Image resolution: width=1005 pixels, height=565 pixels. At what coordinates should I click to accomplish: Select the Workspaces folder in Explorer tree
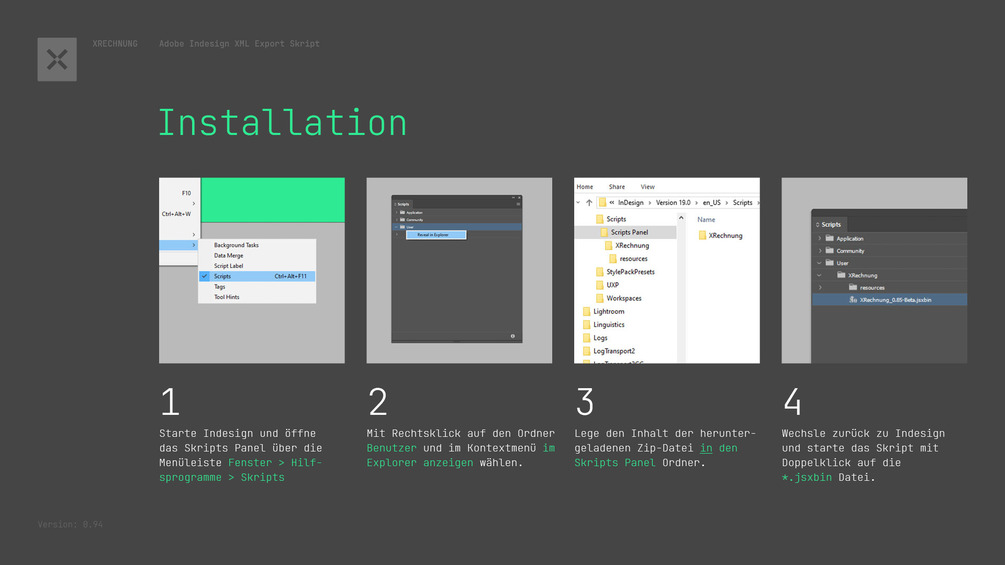coord(619,298)
